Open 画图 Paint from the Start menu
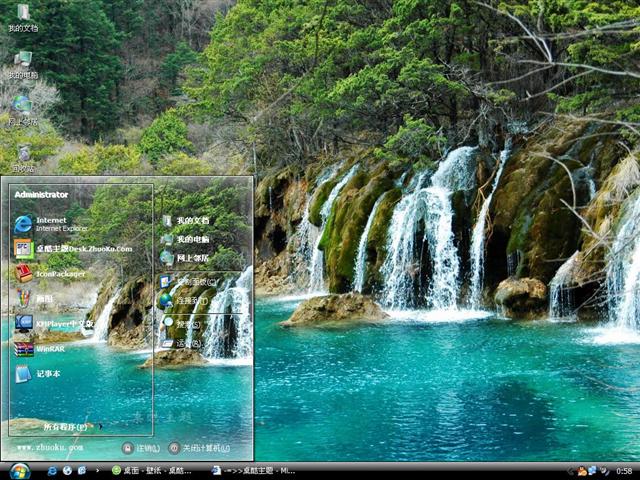This screenshot has width=640, height=480. (33, 299)
